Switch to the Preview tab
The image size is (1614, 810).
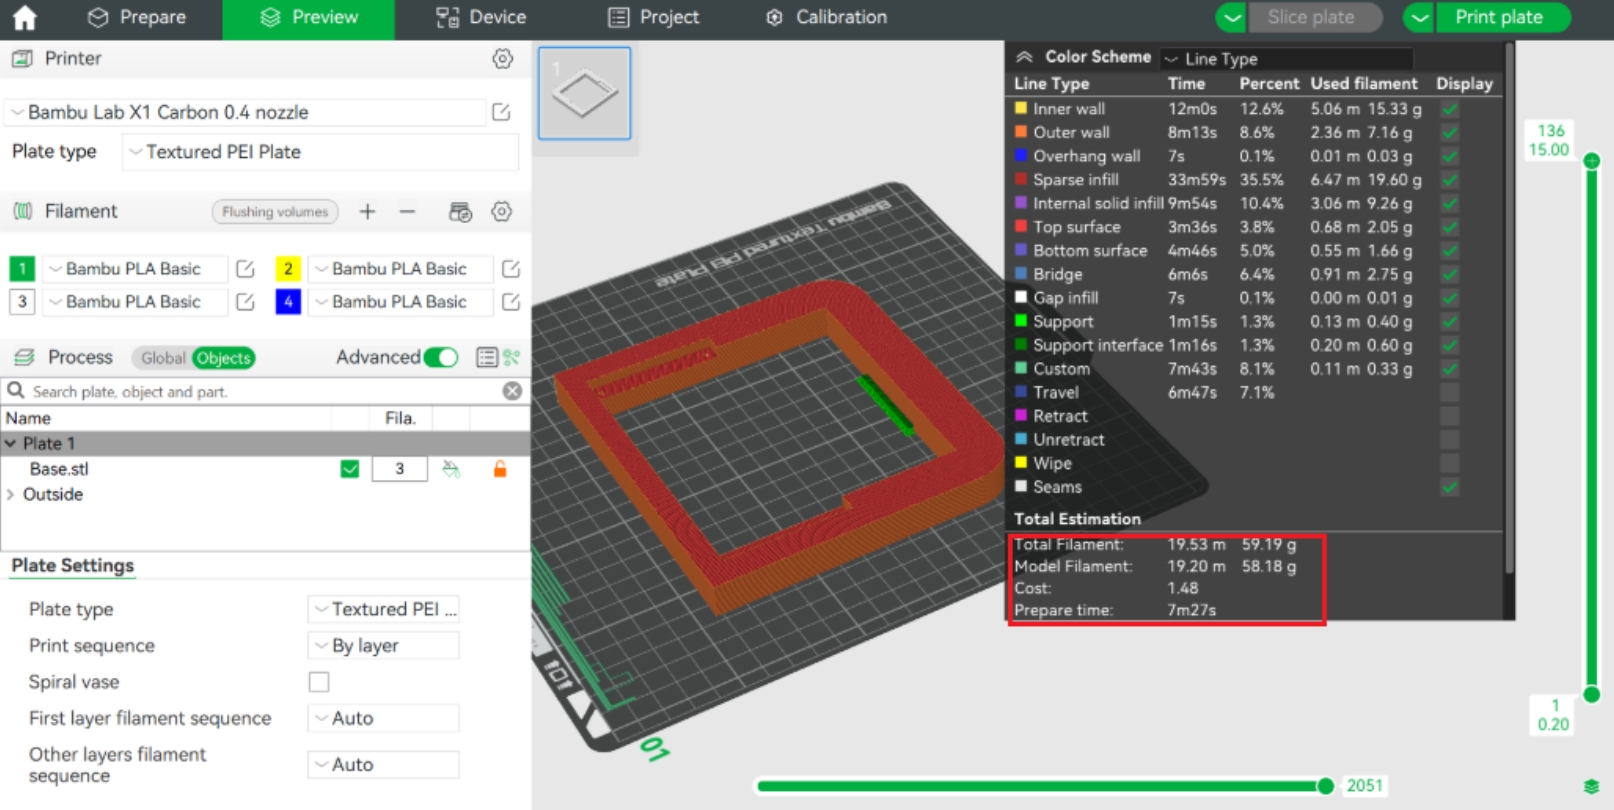(308, 18)
